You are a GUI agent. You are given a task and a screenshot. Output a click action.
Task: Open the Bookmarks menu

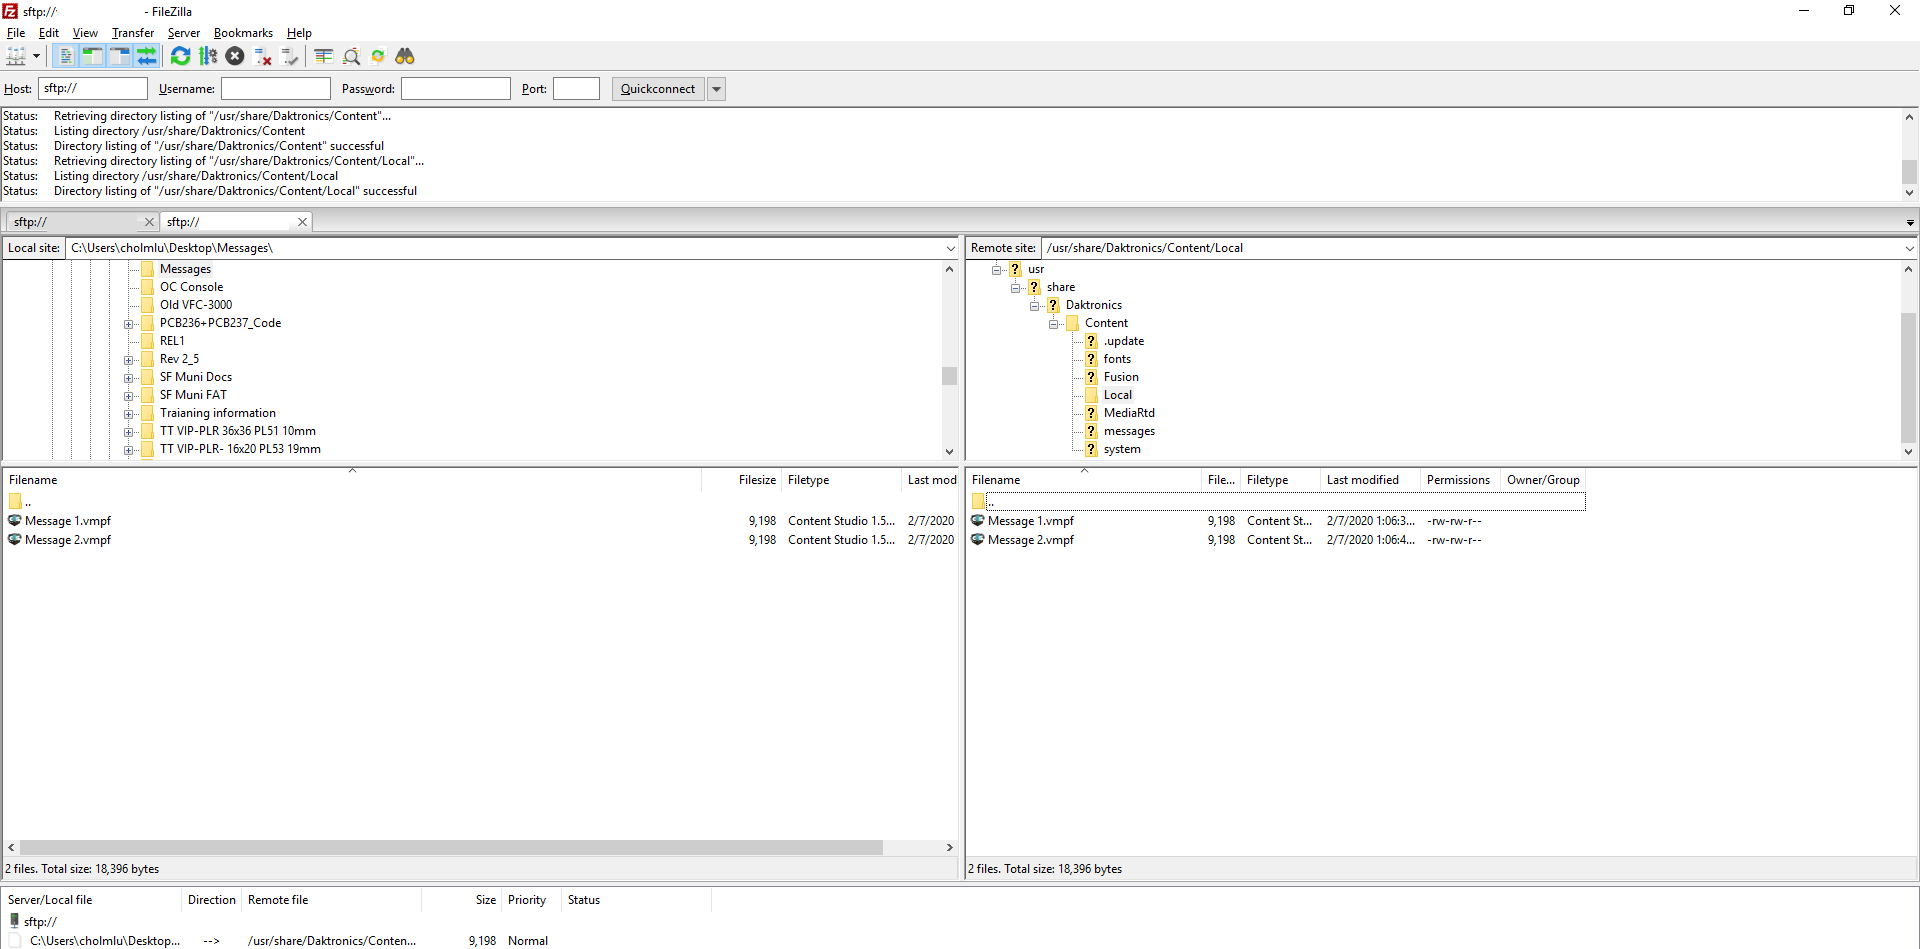243,33
